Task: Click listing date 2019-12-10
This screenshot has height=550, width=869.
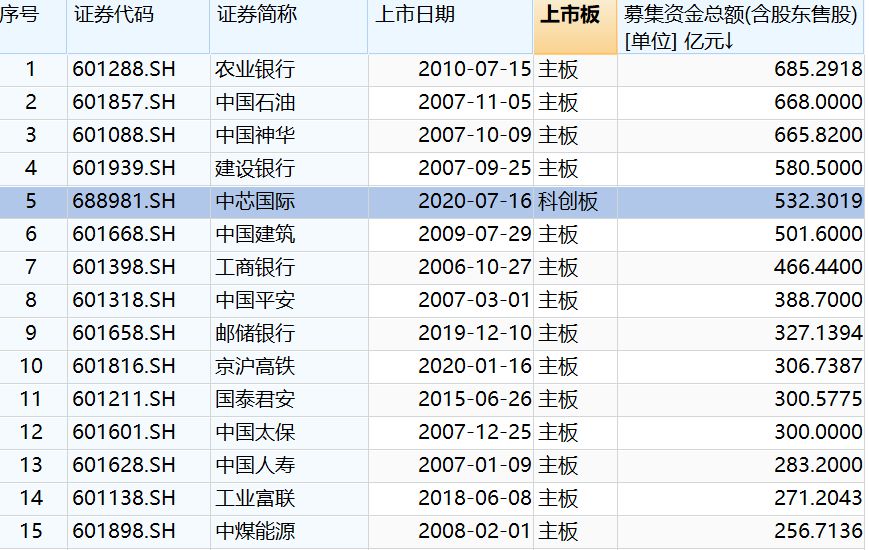Action: click(451, 334)
